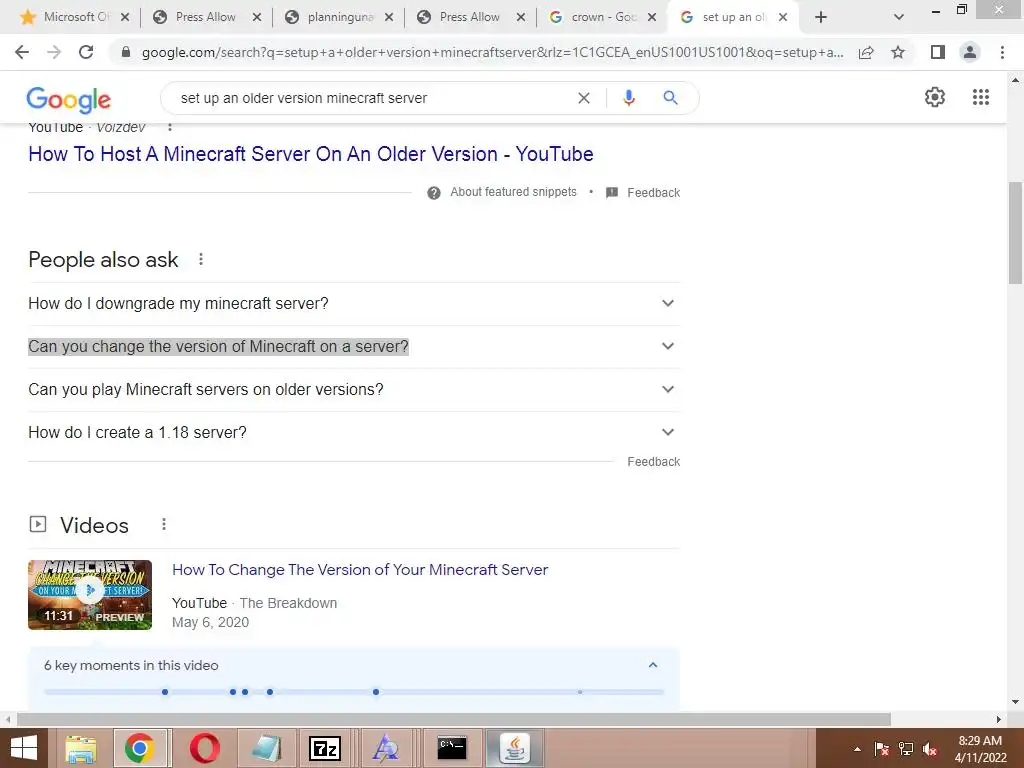Click the last key moment dot
The width and height of the screenshot is (1024, 768).
[x=580, y=692]
